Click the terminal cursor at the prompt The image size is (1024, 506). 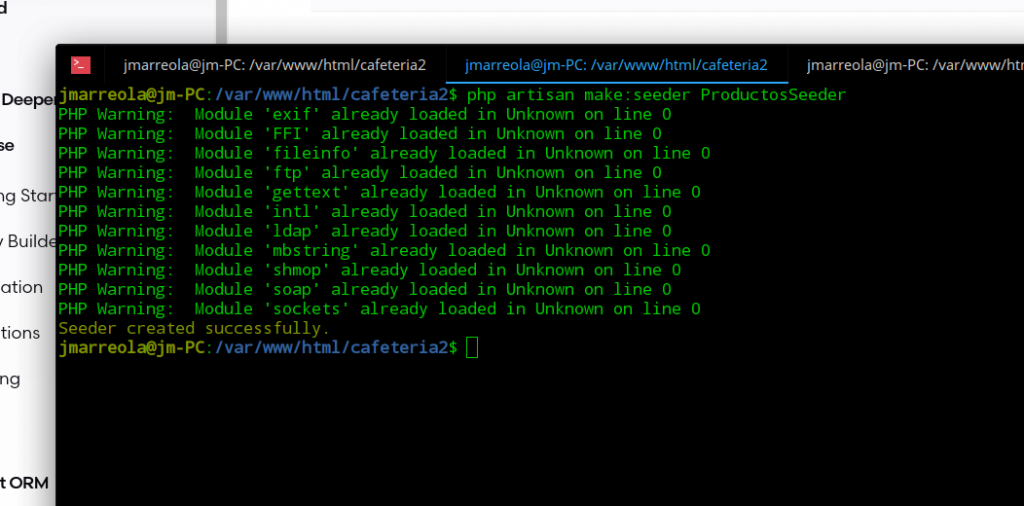[x=472, y=348]
